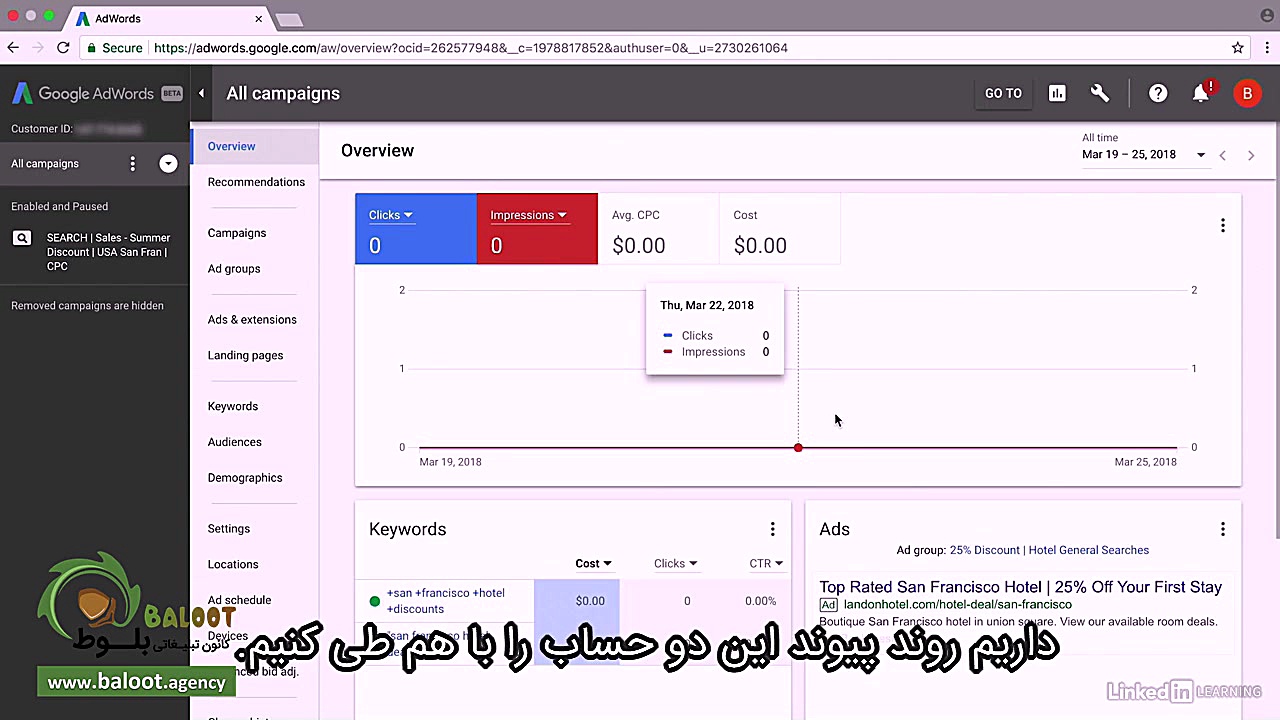Click the Help question mark icon
Viewport: 1280px width, 720px height.
click(1157, 93)
